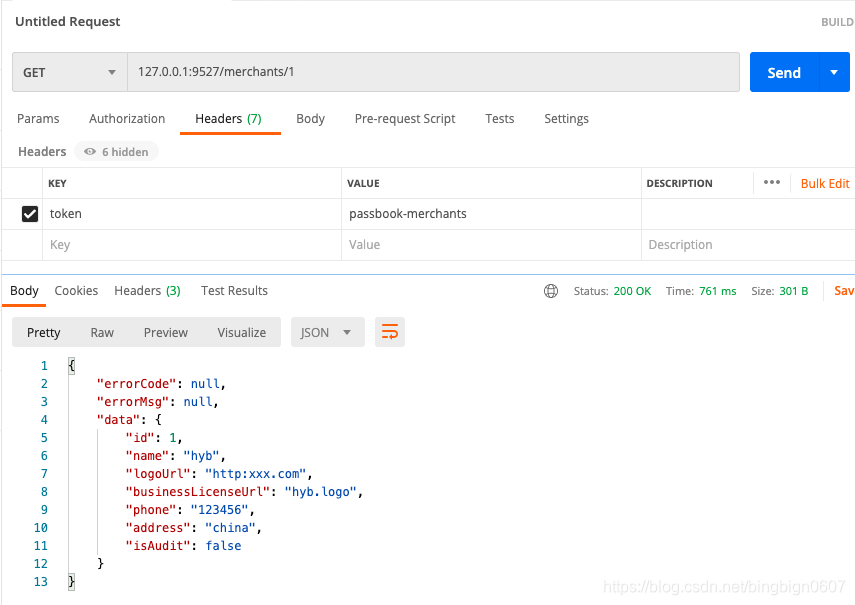Switch to the Tests tab
Screen dimensions: 855x605
(499, 119)
